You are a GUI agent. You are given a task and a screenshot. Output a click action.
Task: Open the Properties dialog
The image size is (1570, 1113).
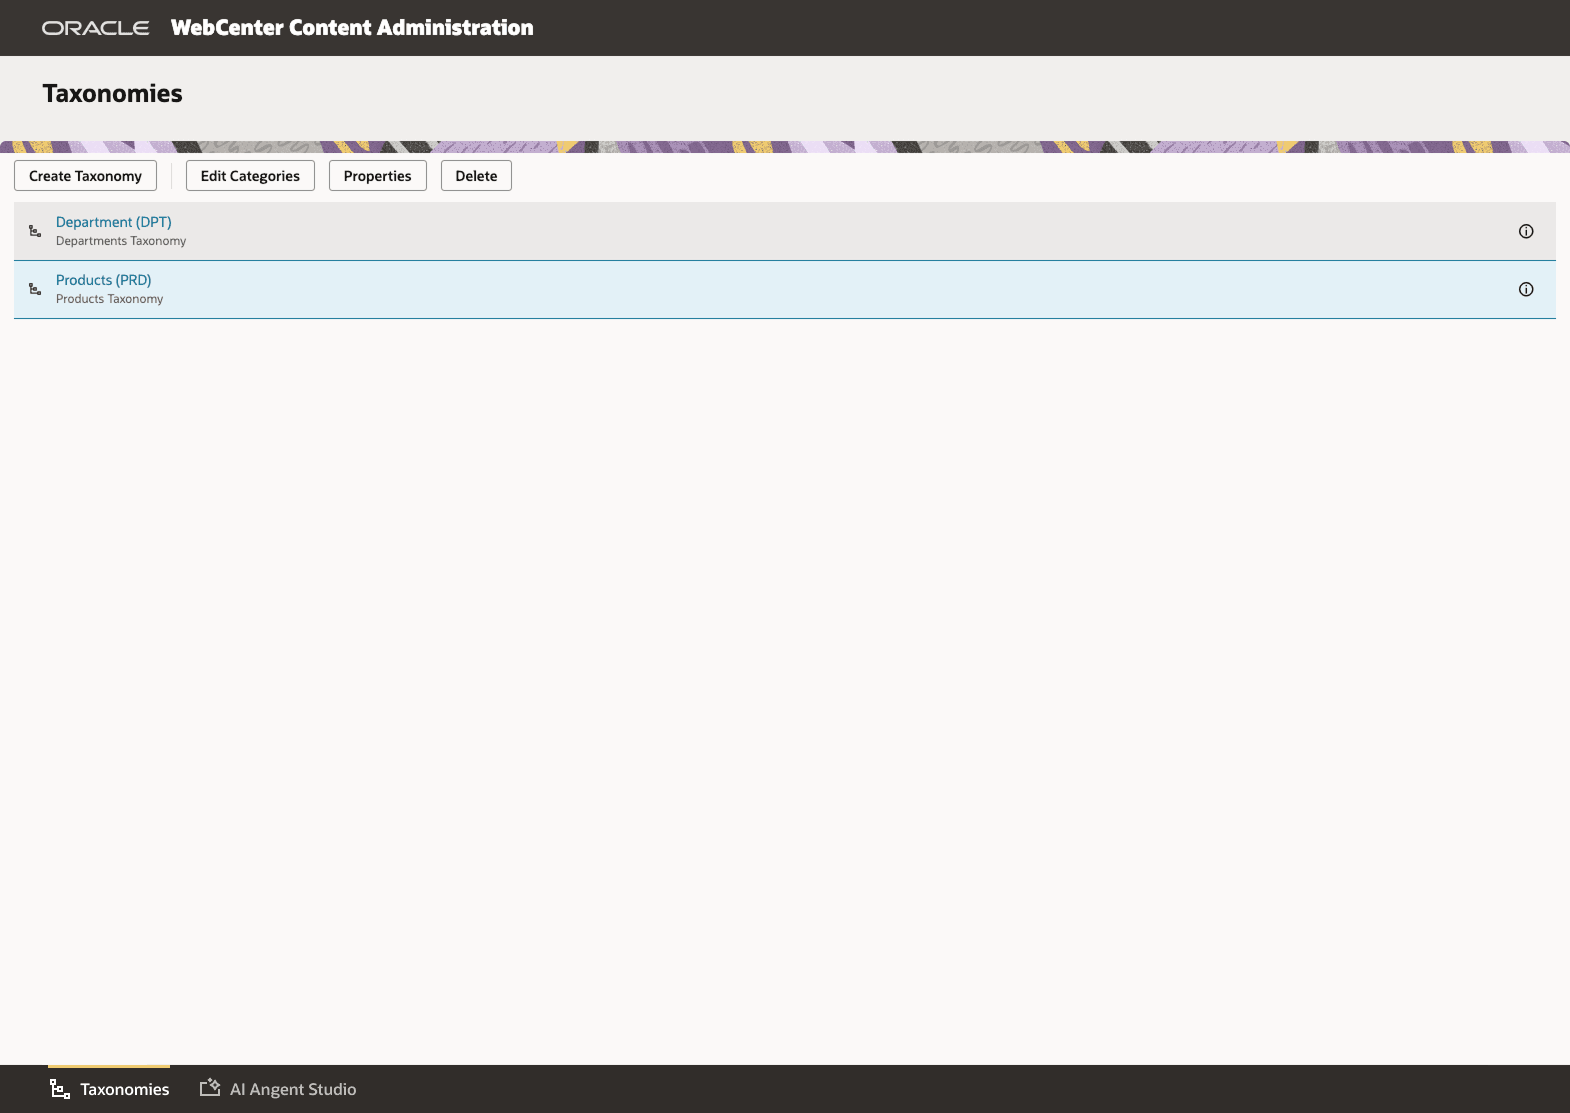click(377, 176)
